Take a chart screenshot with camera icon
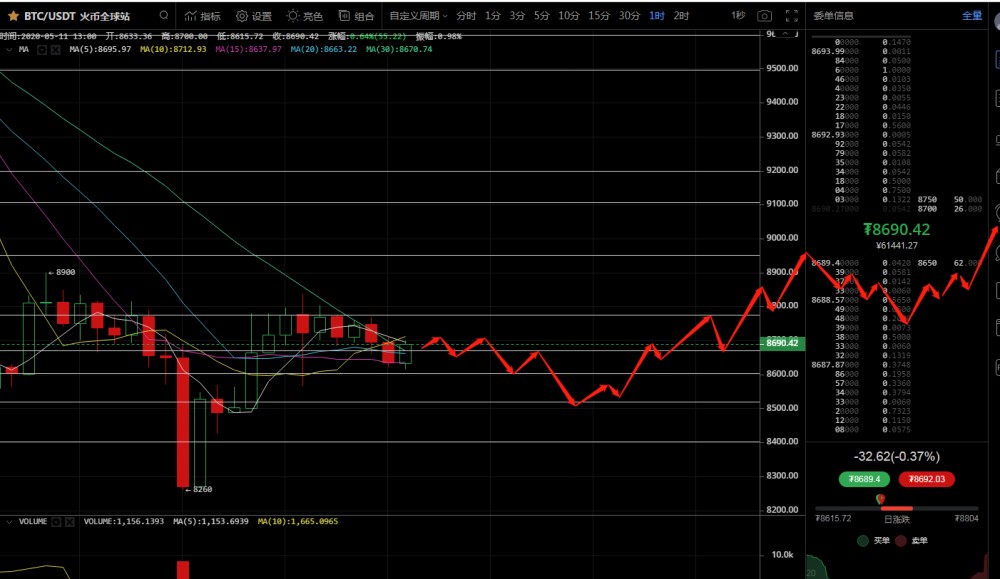This screenshot has width=1000, height=579. 765,16
